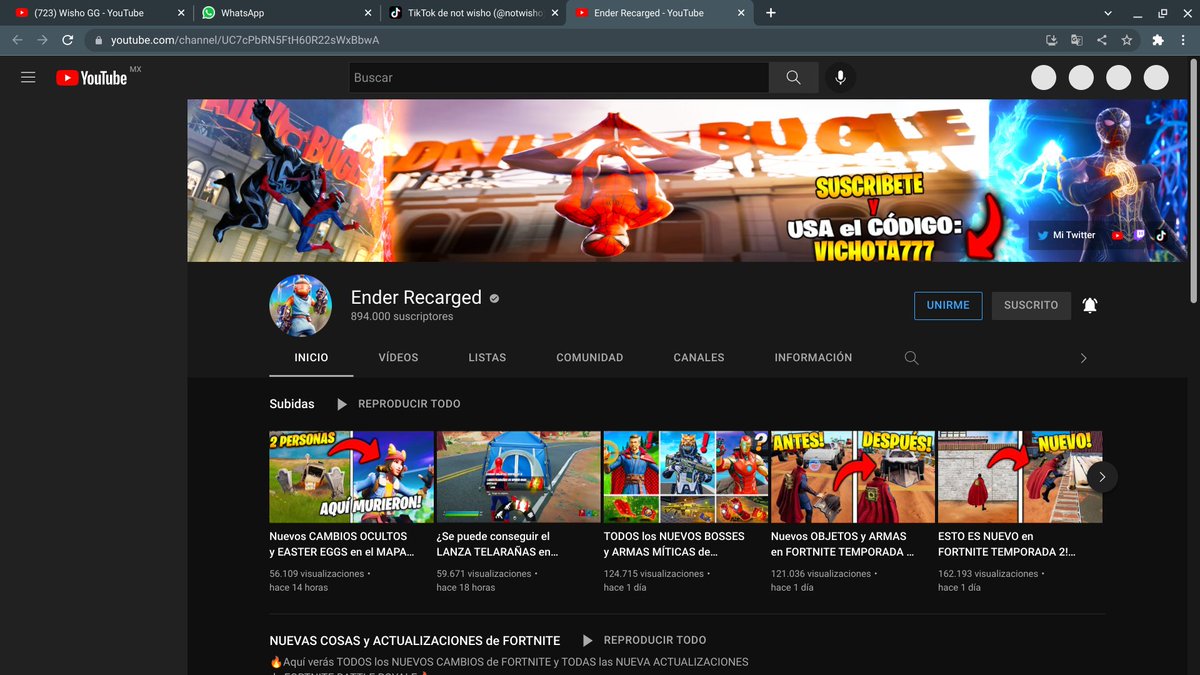Start voice search with the microphone icon
1200x675 pixels.
pos(840,78)
